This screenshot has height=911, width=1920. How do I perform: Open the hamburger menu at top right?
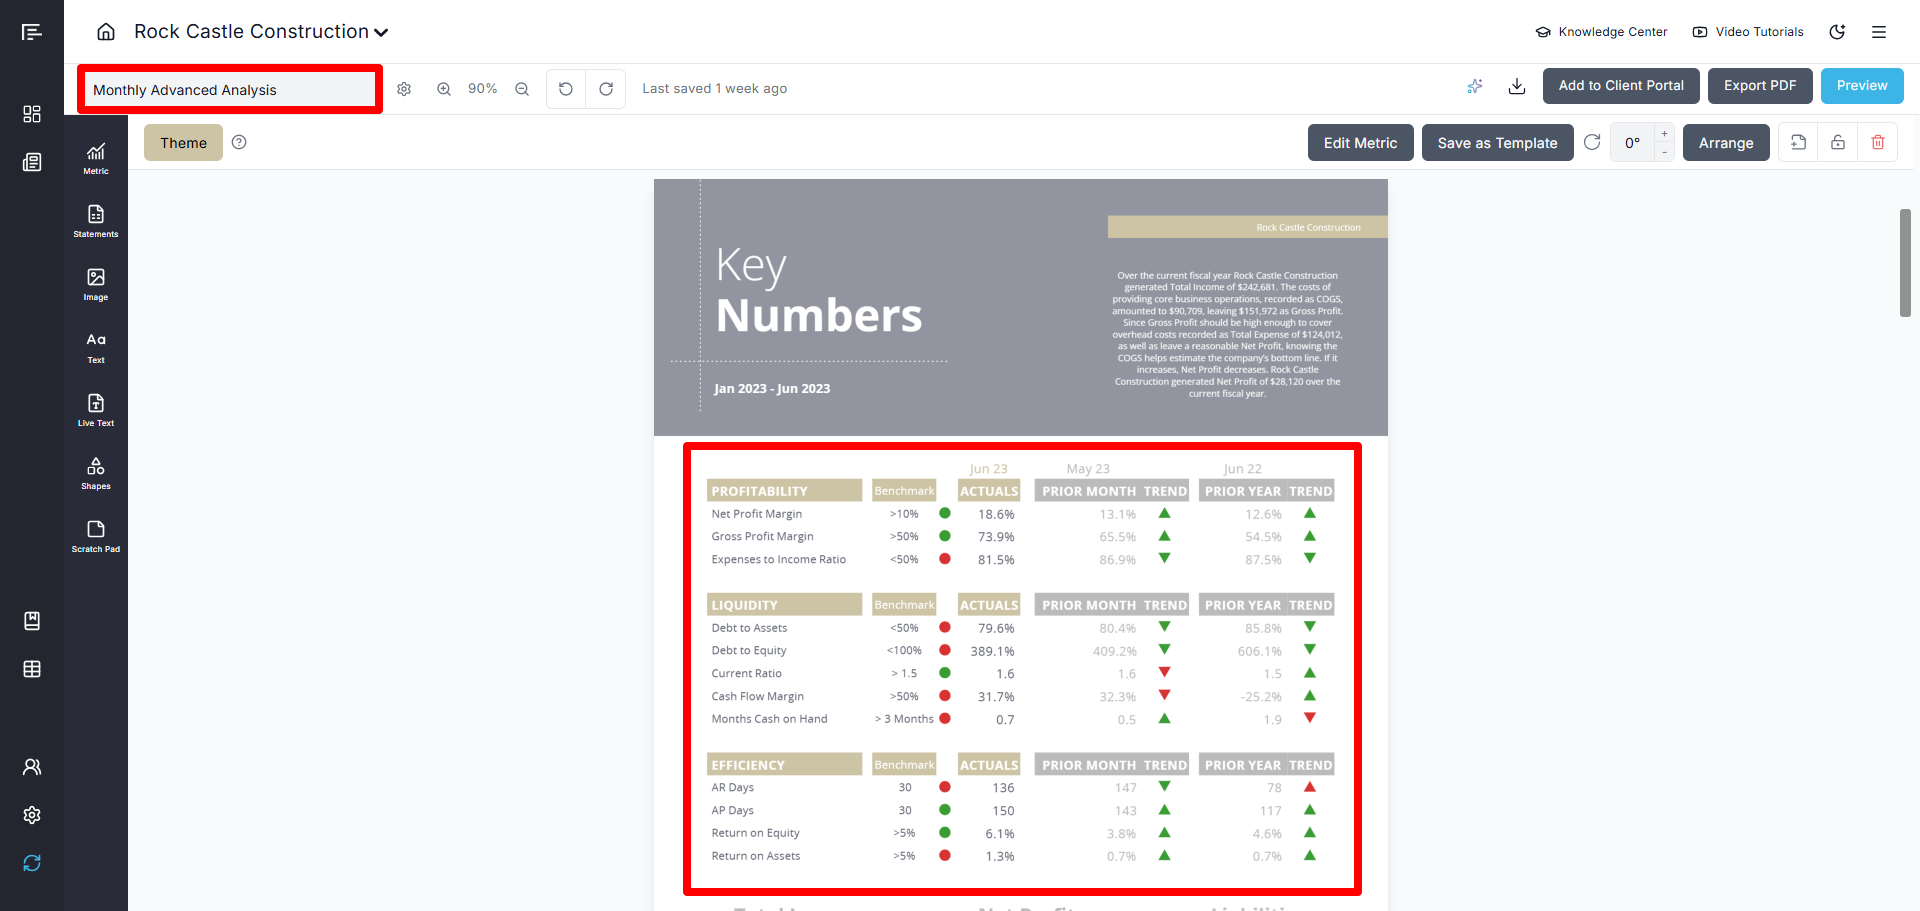(x=1879, y=32)
